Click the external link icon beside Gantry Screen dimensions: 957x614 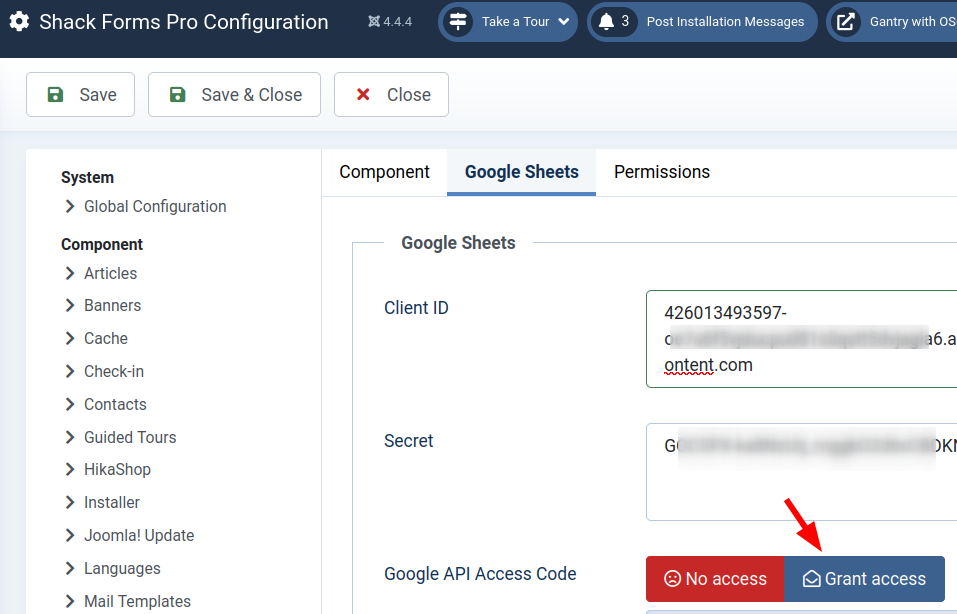(845, 22)
